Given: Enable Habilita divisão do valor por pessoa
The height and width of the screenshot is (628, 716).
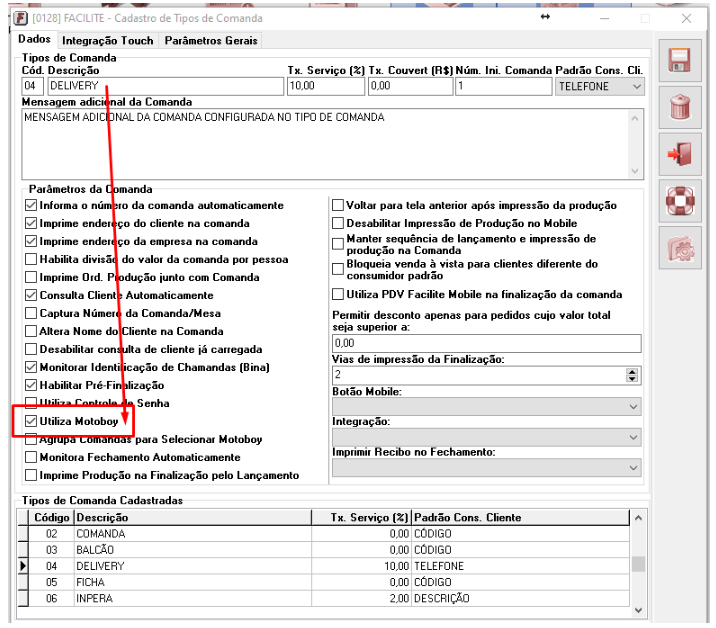Looking at the screenshot, I should [31, 259].
